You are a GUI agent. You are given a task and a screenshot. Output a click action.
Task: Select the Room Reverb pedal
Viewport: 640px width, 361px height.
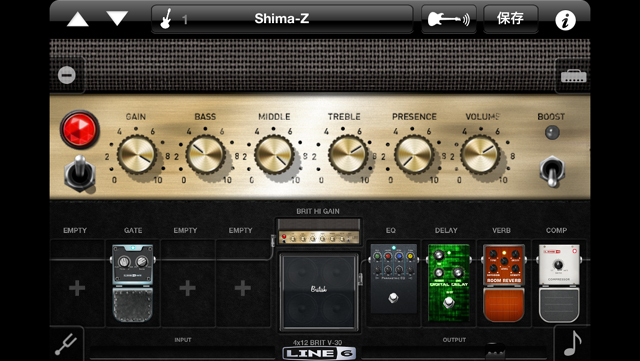pos(504,283)
